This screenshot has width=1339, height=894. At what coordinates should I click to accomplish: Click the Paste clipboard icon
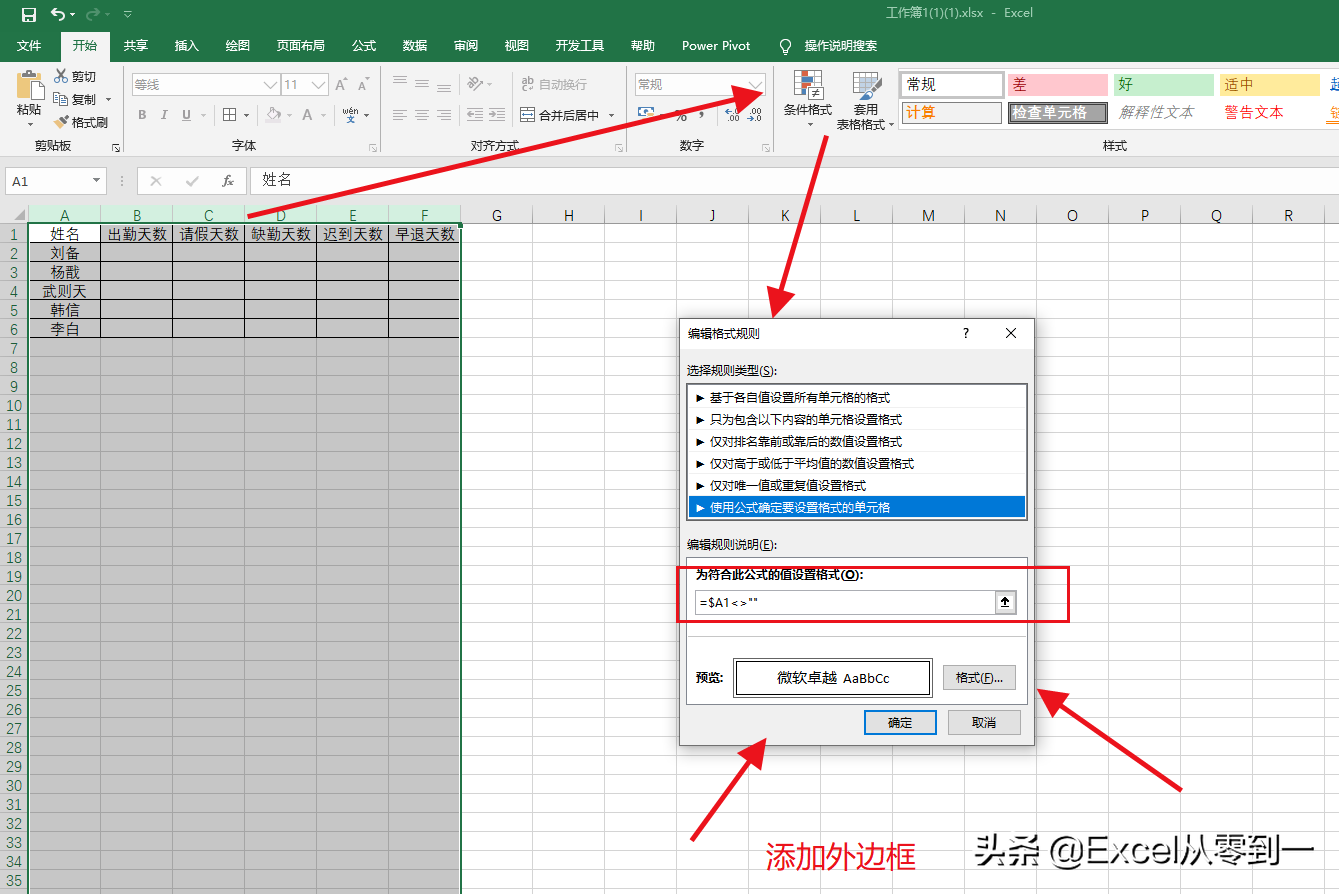coord(30,86)
